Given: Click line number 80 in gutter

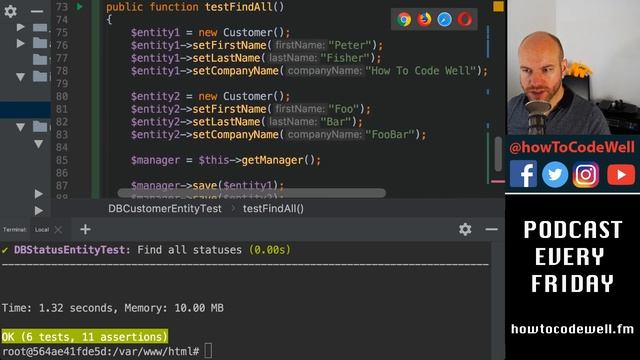Looking at the screenshot, I should click(x=62, y=96).
